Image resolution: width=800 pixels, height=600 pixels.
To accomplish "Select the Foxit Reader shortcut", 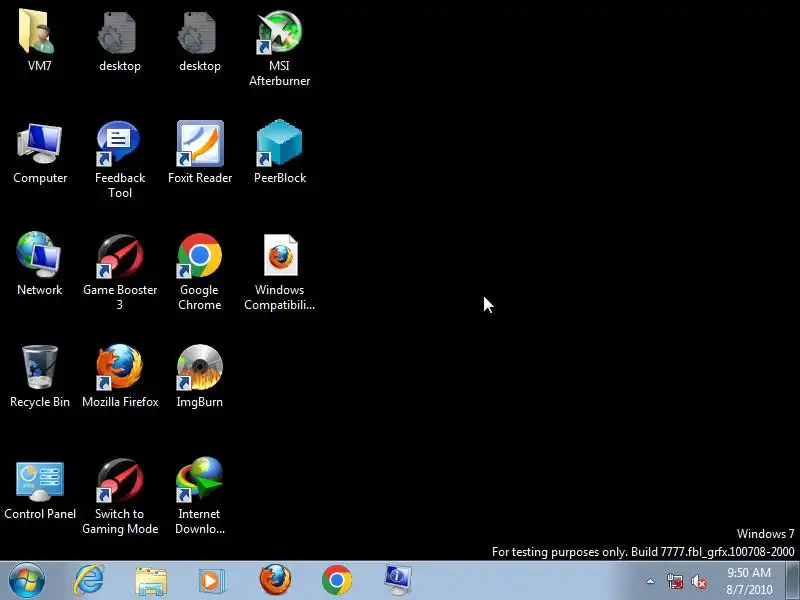I will pos(199,145).
